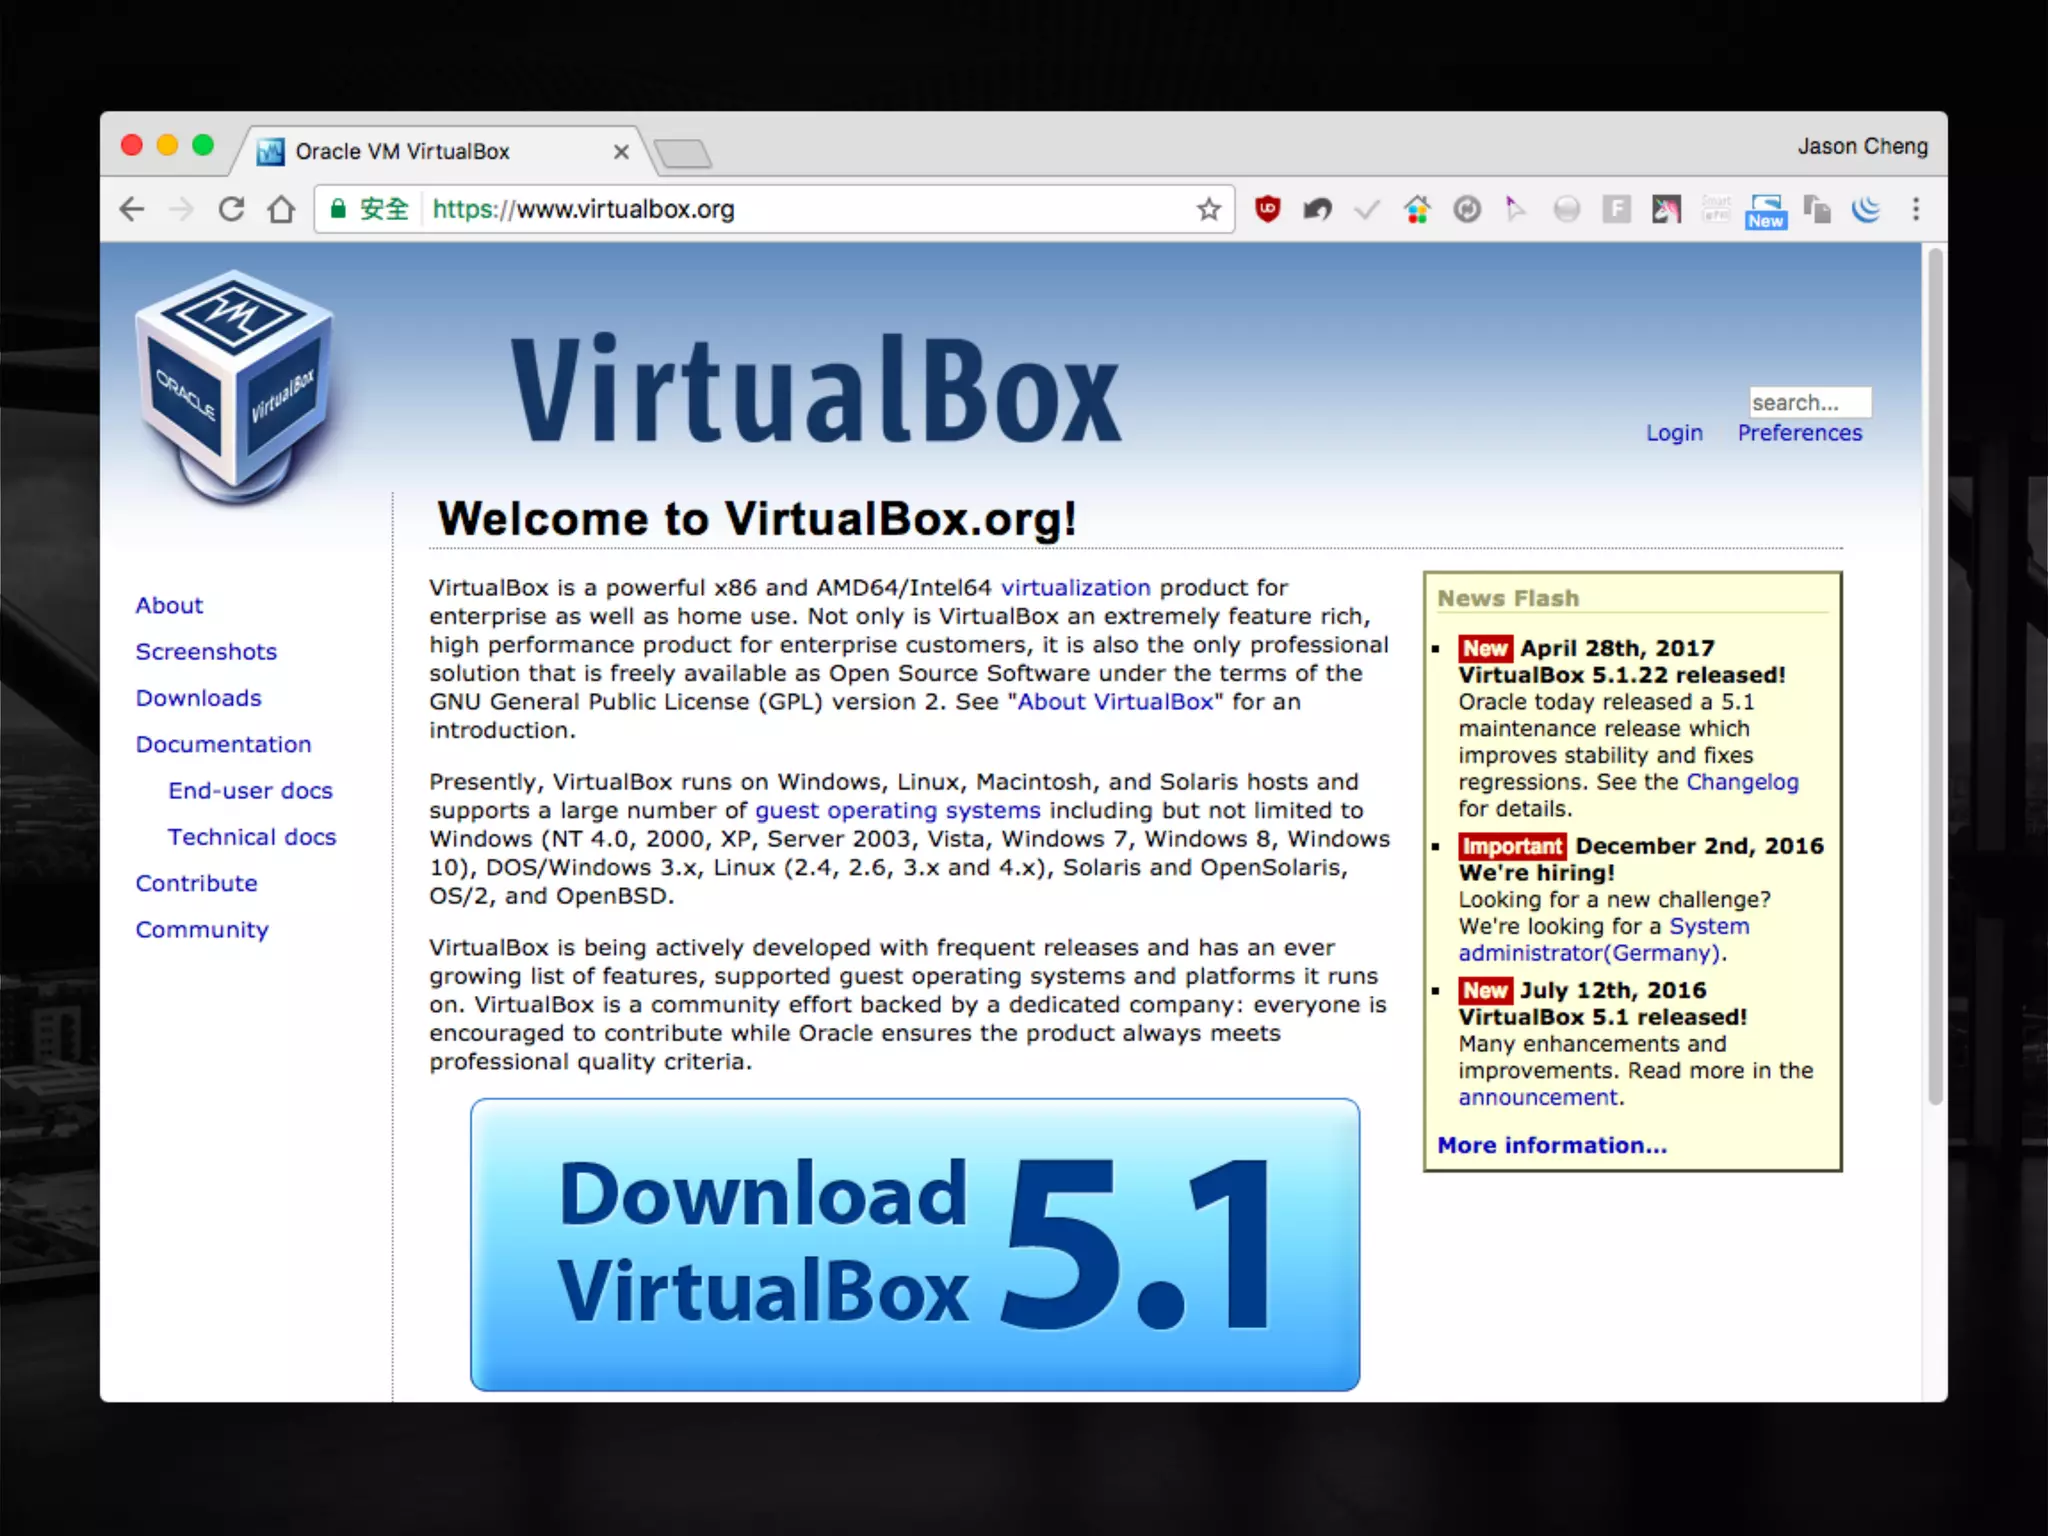This screenshot has width=2048, height=1536.
Task: Click the jQuery wave extension icon
Action: point(1866,209)
